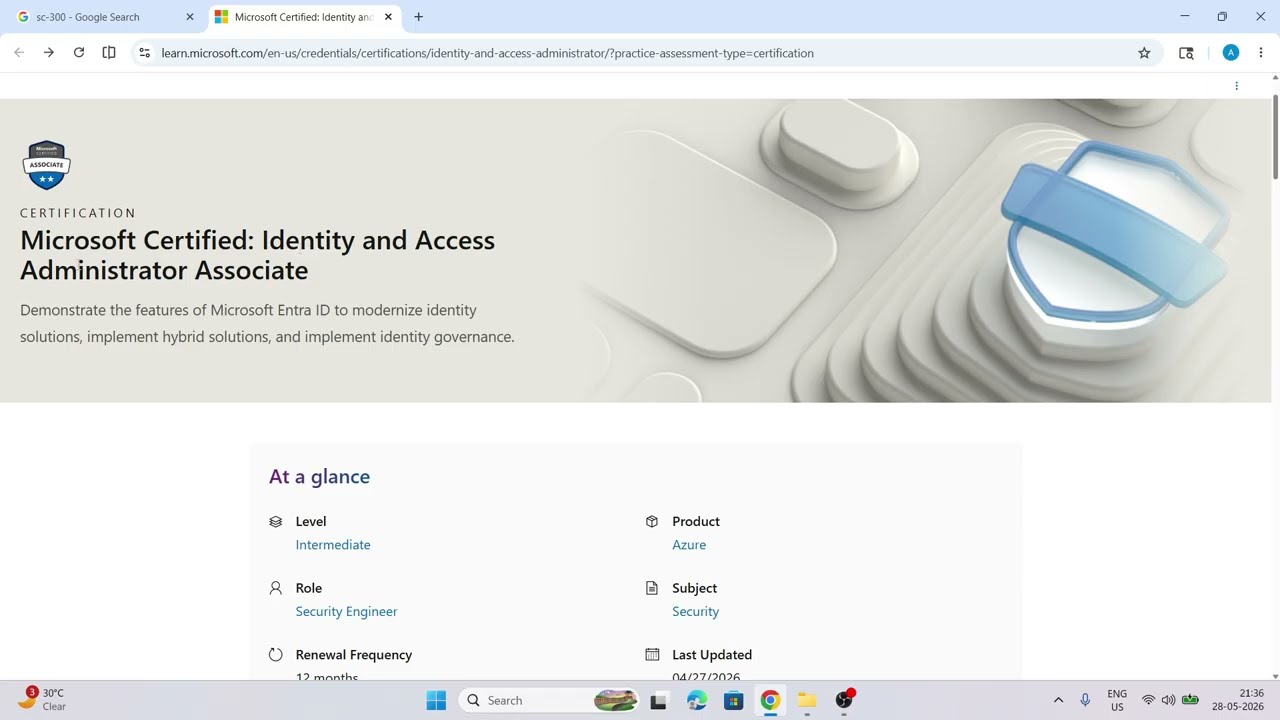The height and width of the screenshot is (720, 1280).
Task: Click the Level layers icon
Action: point(276,521)
